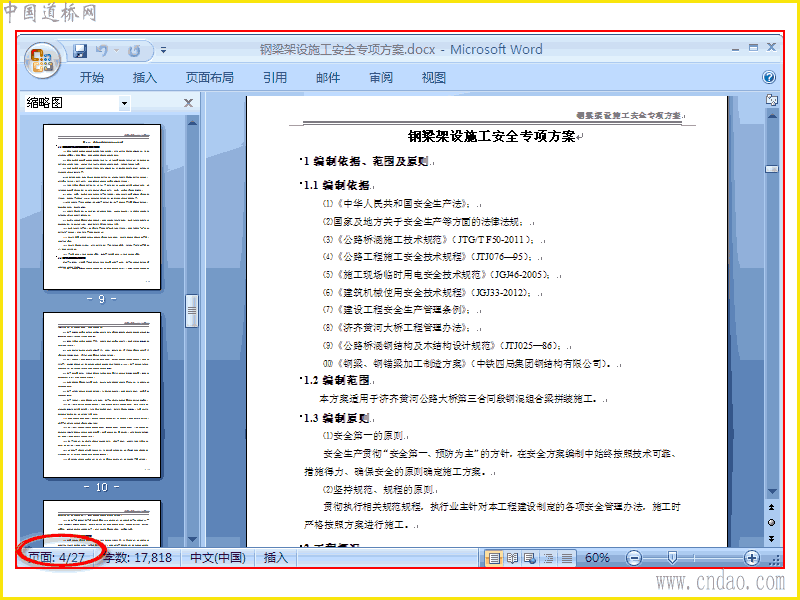
Task: Toggle the ruler icon above scrollbar
Action: tap(772, 100)
